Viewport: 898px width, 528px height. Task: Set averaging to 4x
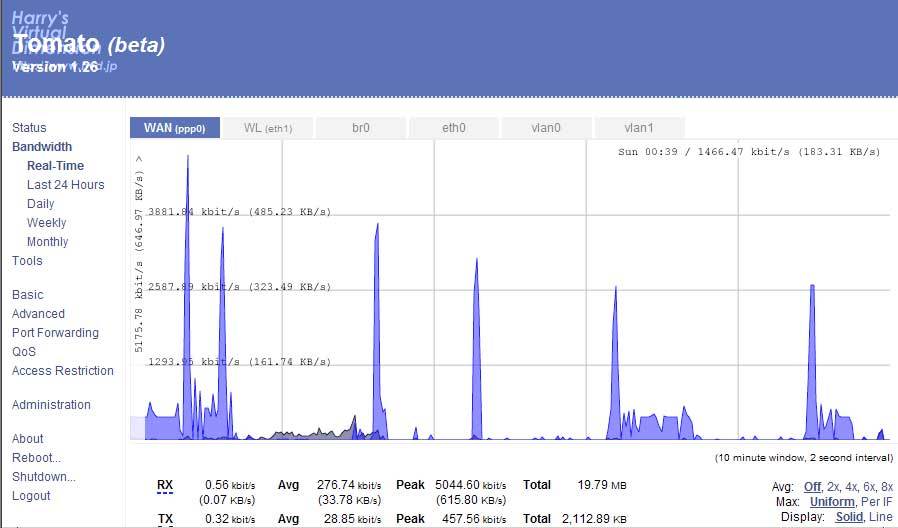coord(851,487)
